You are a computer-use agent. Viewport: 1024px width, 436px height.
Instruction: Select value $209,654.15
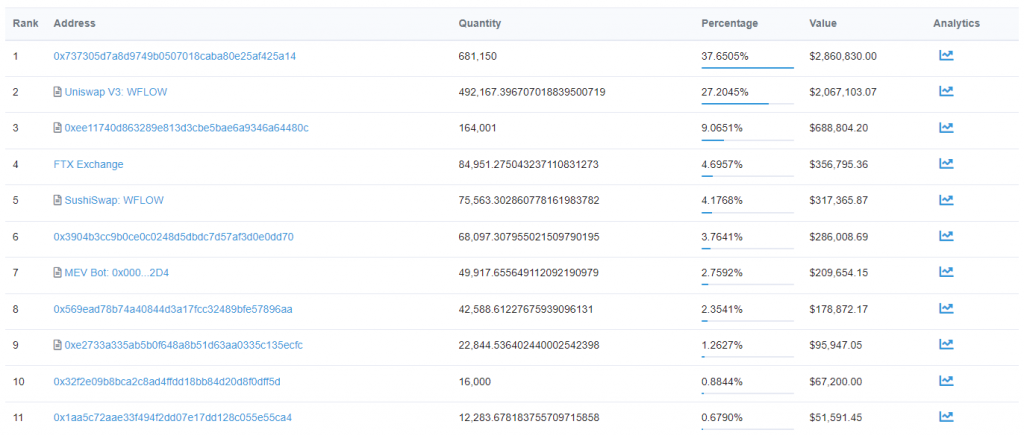click(x=839, y=273)
